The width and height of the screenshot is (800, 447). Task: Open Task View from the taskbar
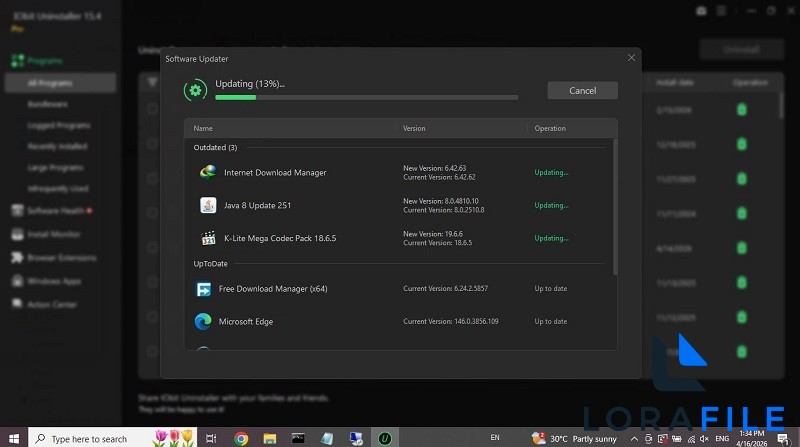tap(211, 438)
